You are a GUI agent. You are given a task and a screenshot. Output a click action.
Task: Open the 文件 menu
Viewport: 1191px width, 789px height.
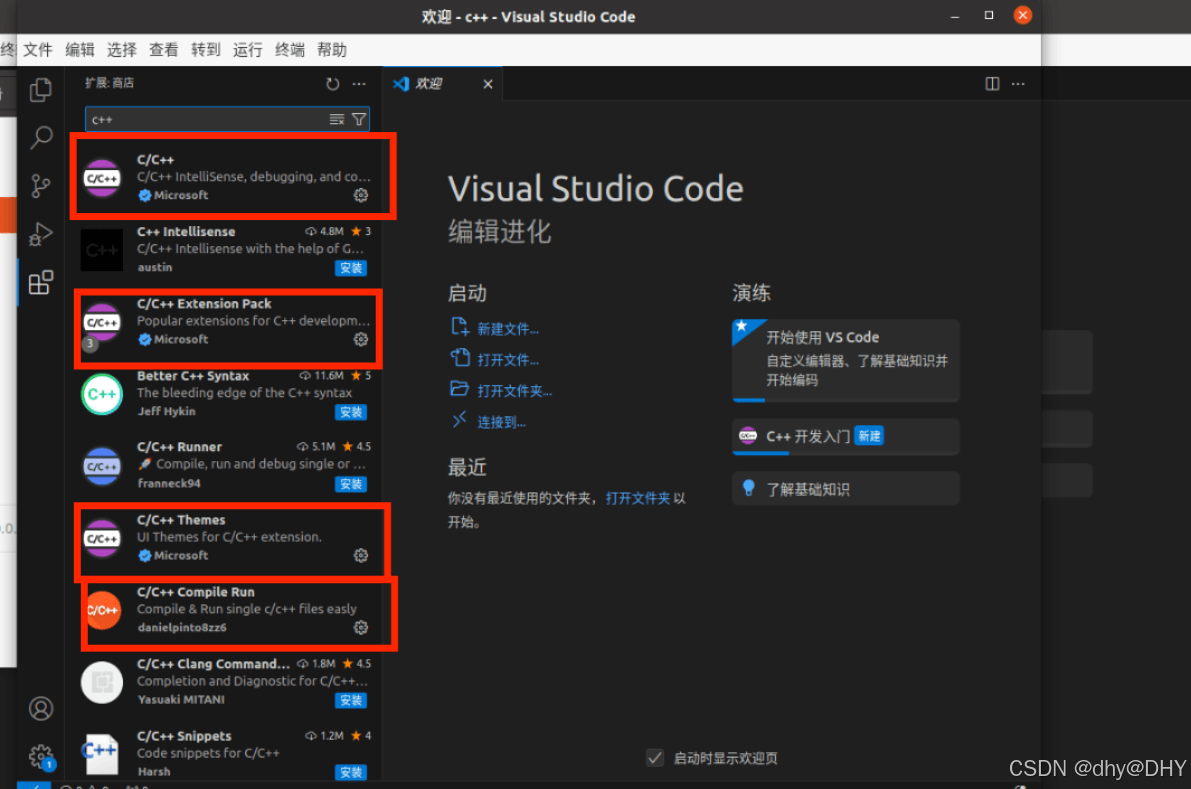pyautogui.click(x=38, y=50)
